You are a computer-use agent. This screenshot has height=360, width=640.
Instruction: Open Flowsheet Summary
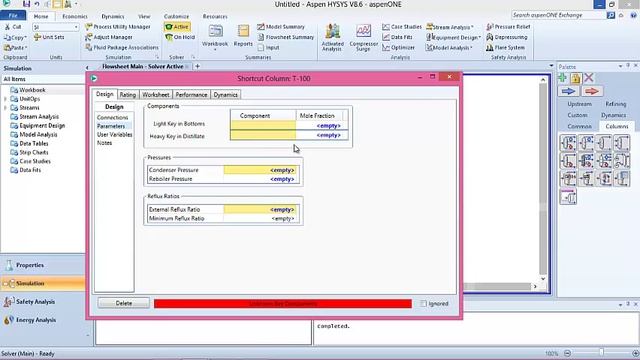click(285, 37)
